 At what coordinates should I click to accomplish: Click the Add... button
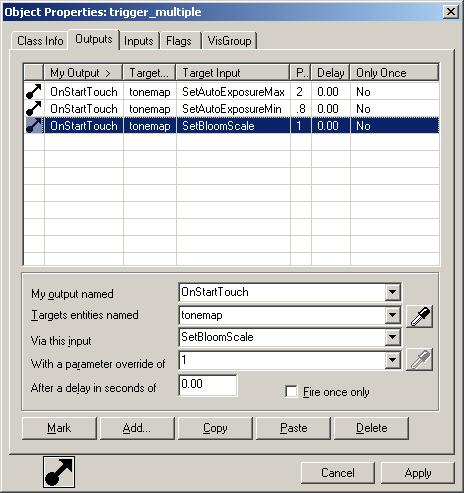pos(137,428)
